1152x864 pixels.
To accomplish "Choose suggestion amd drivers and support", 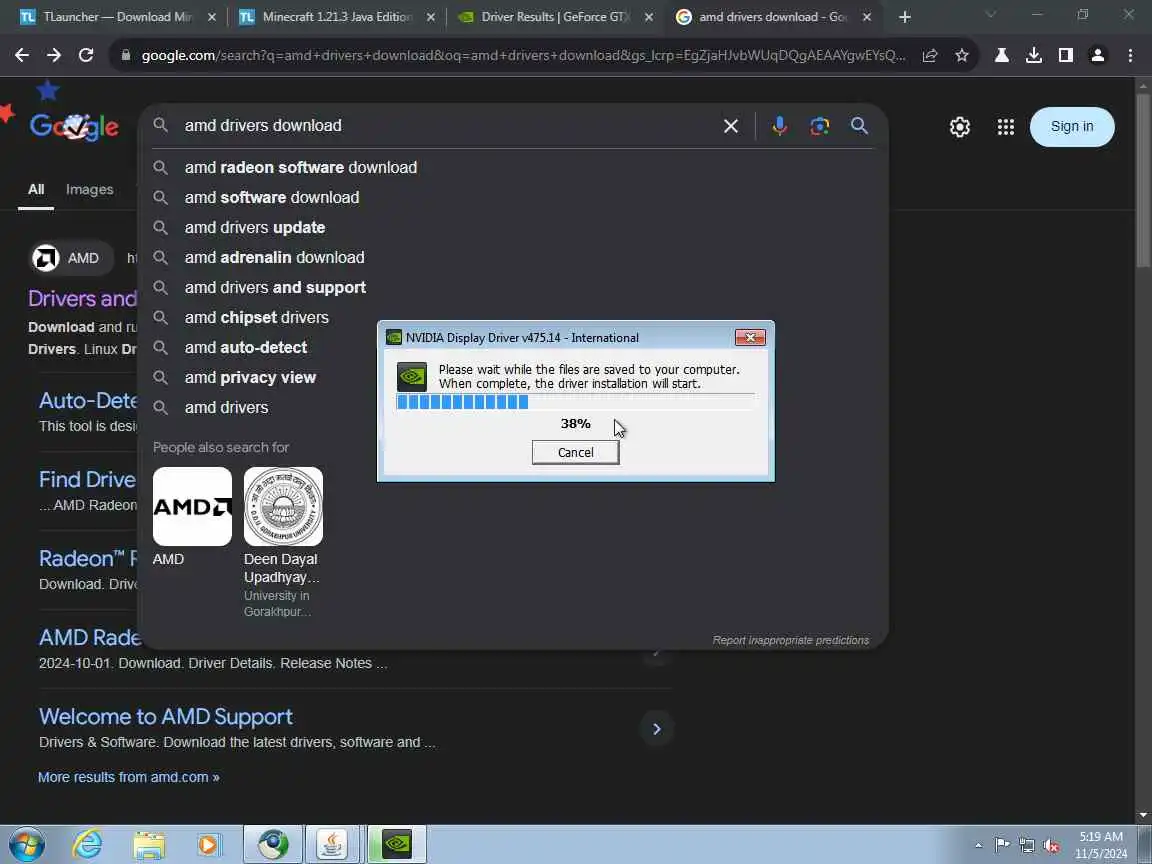I will pos(513,288).
